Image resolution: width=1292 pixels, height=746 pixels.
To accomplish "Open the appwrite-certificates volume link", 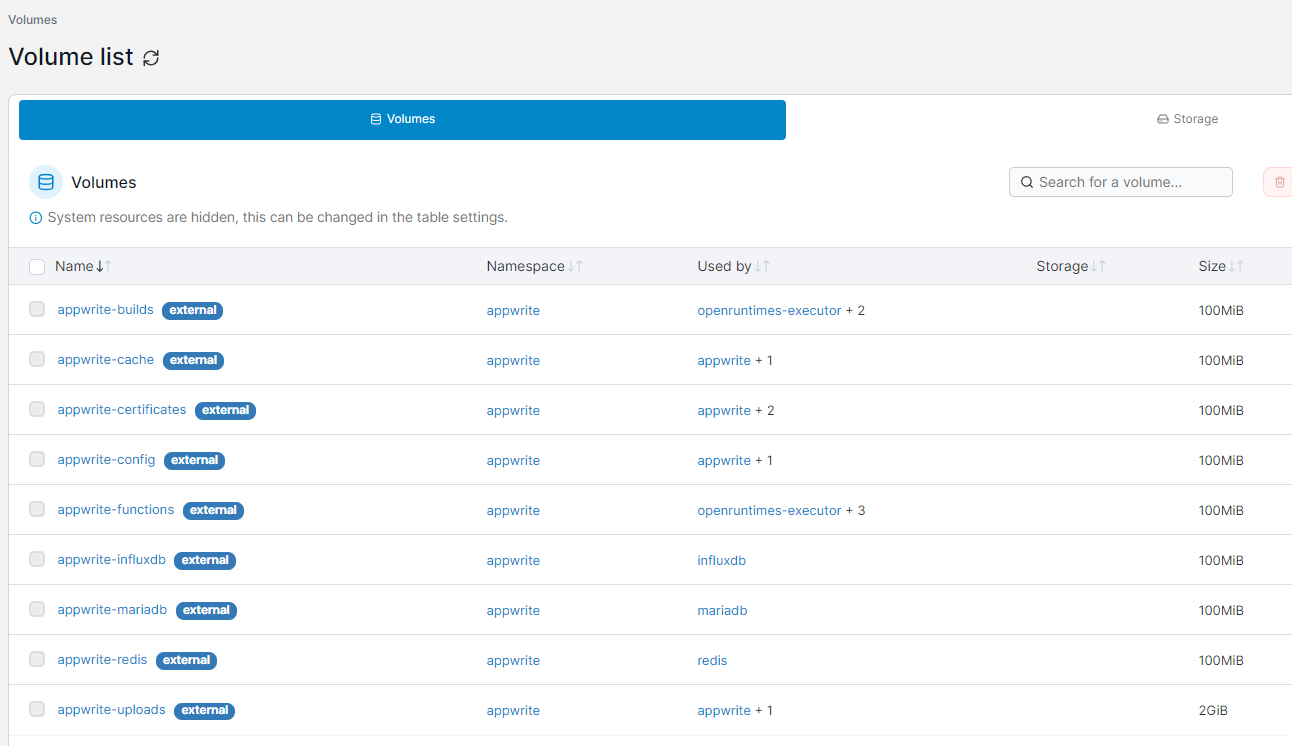I will pos(122,410).
